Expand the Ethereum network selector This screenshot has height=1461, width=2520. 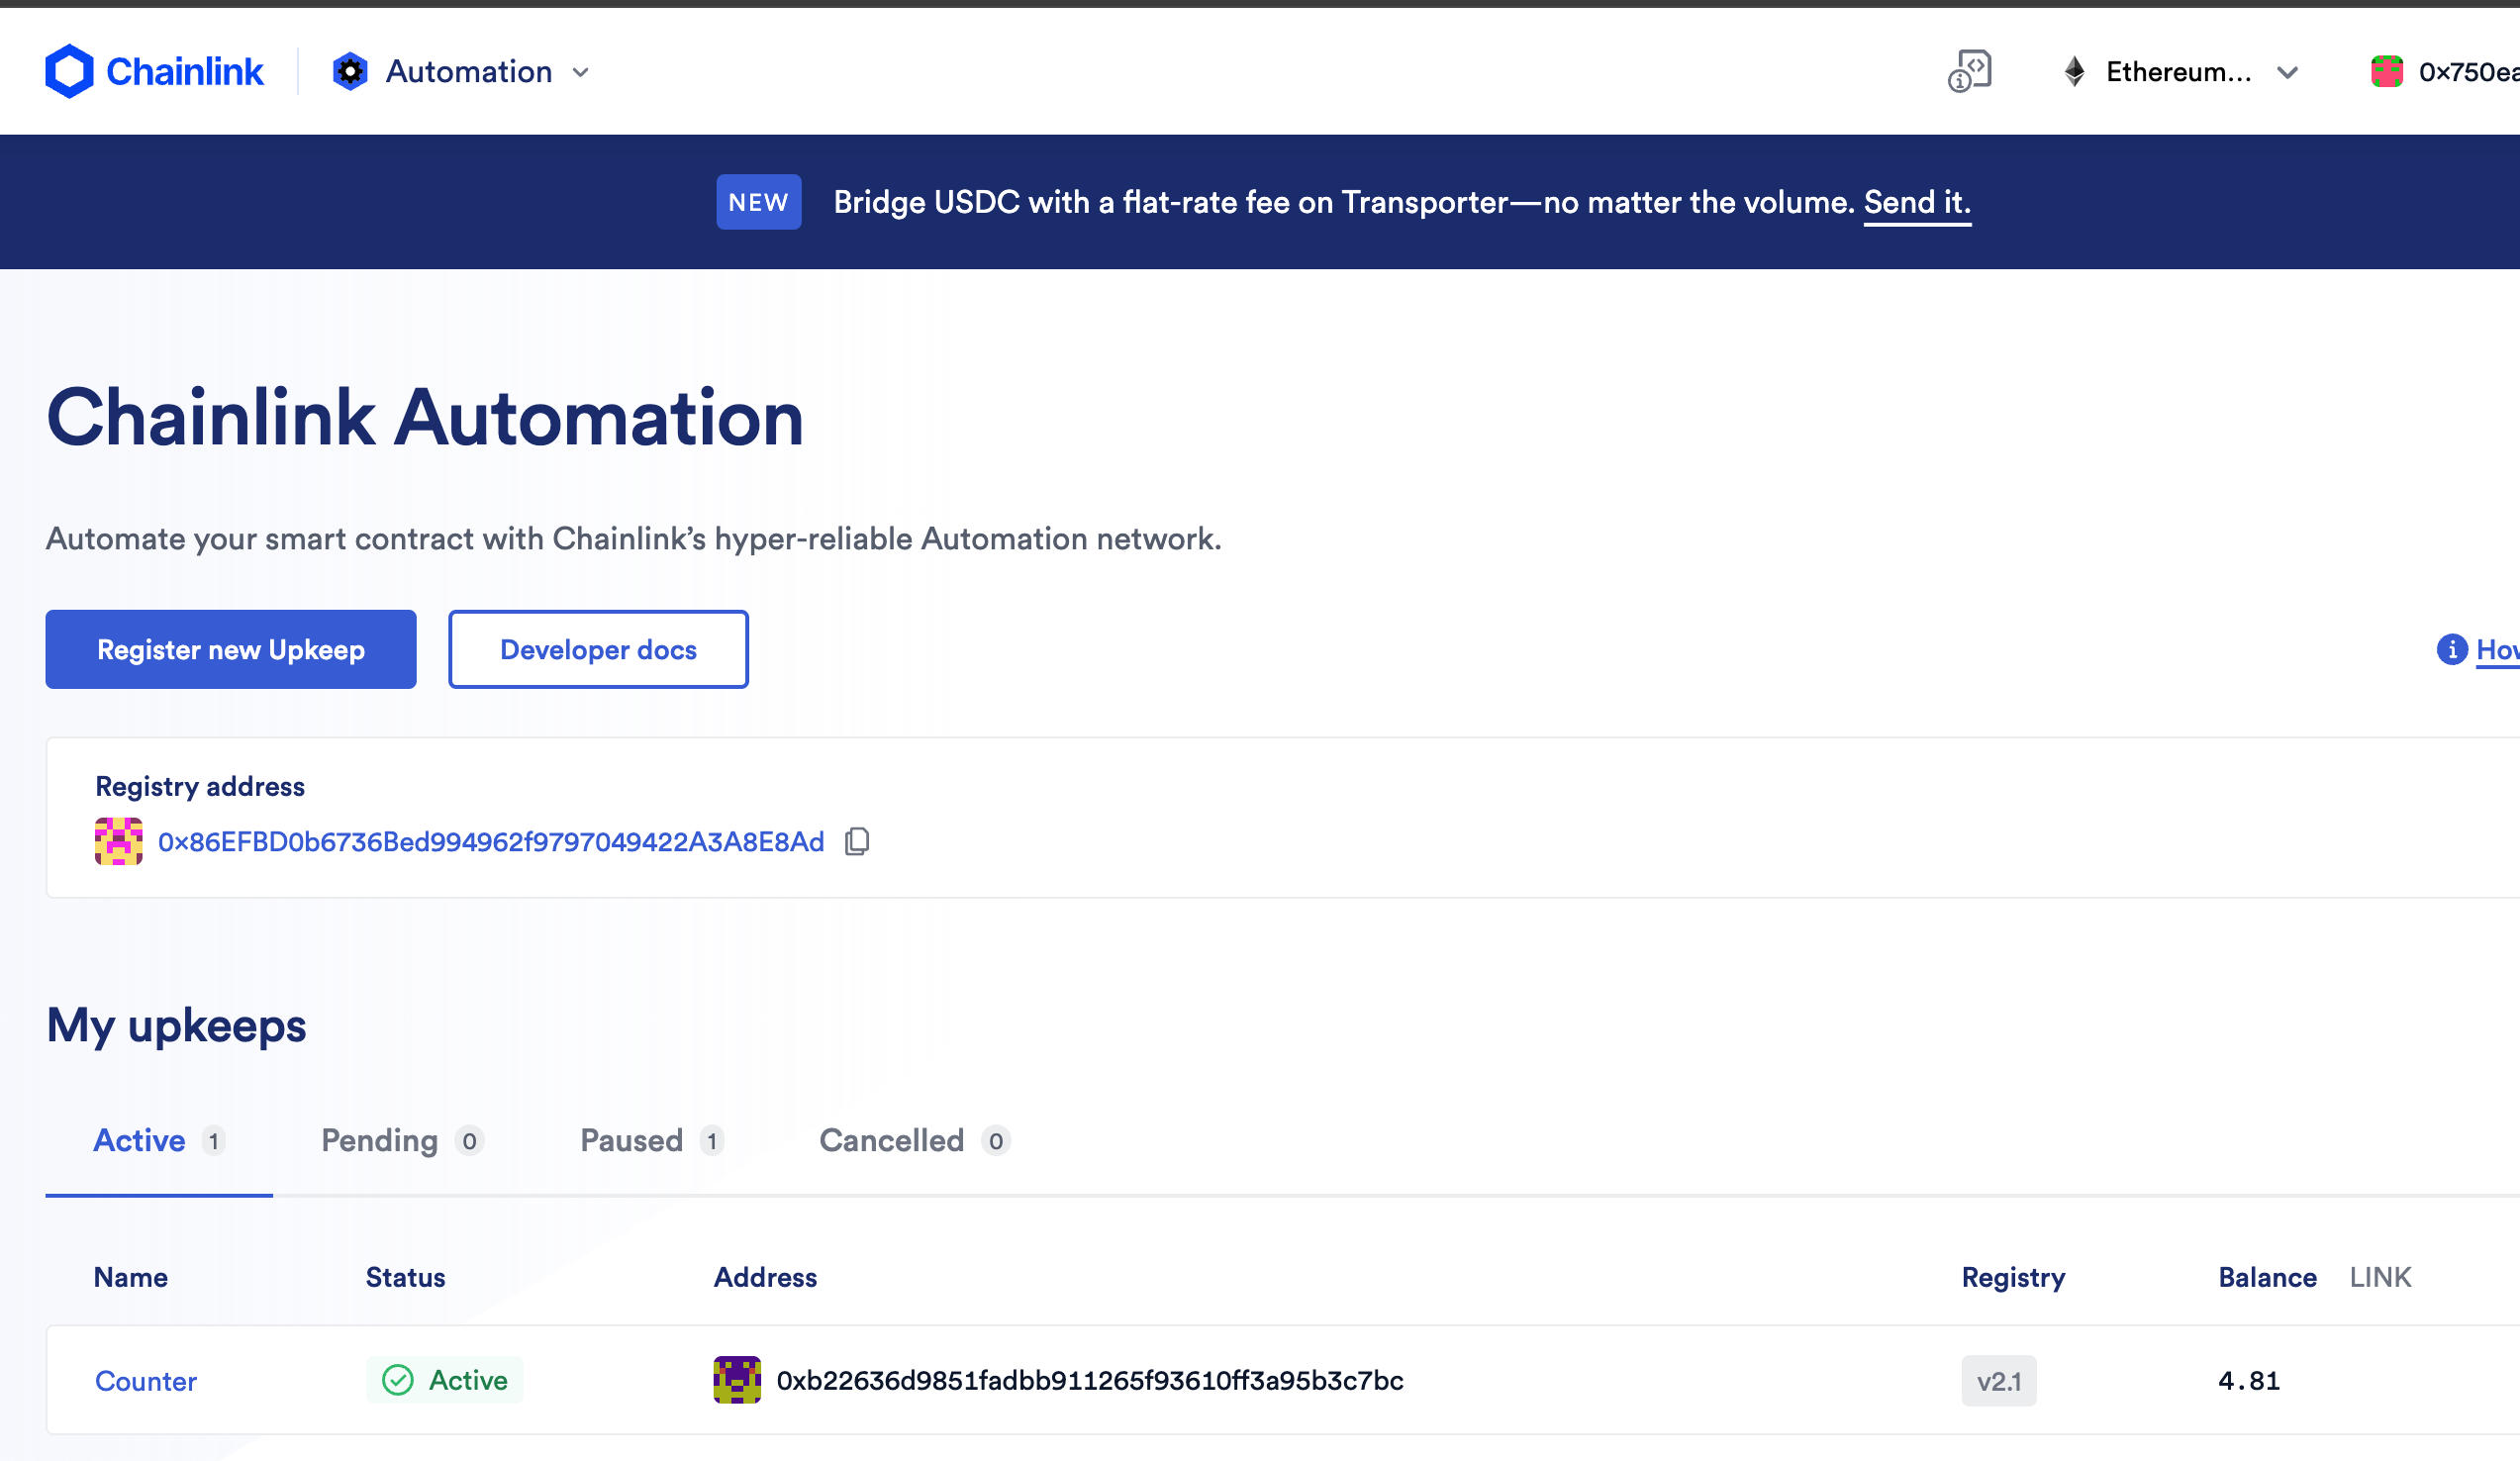pos(2181,71)
